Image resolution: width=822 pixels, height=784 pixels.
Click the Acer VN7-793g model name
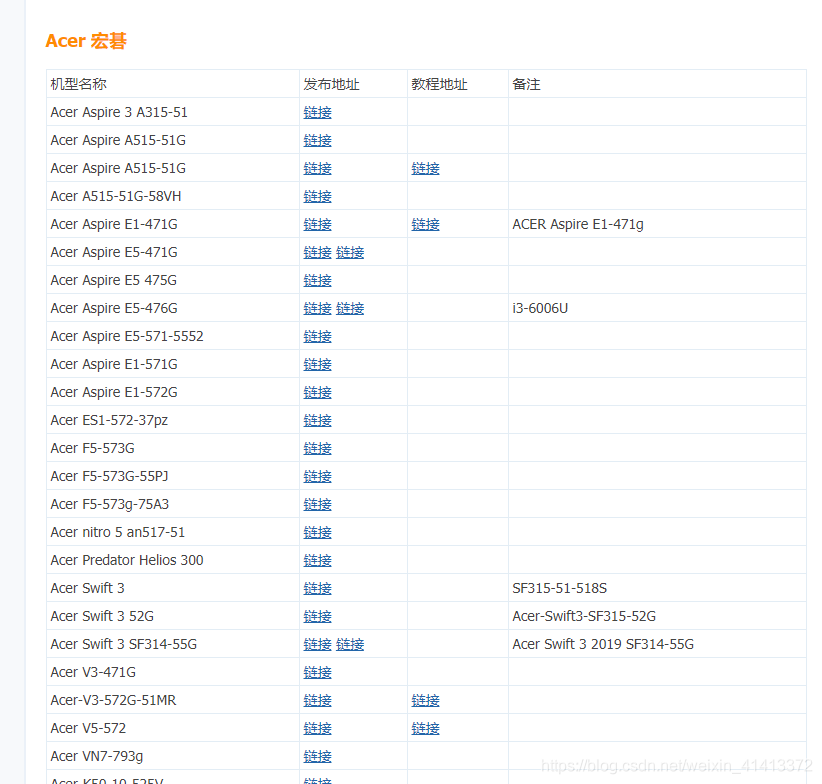pos(96,756)
